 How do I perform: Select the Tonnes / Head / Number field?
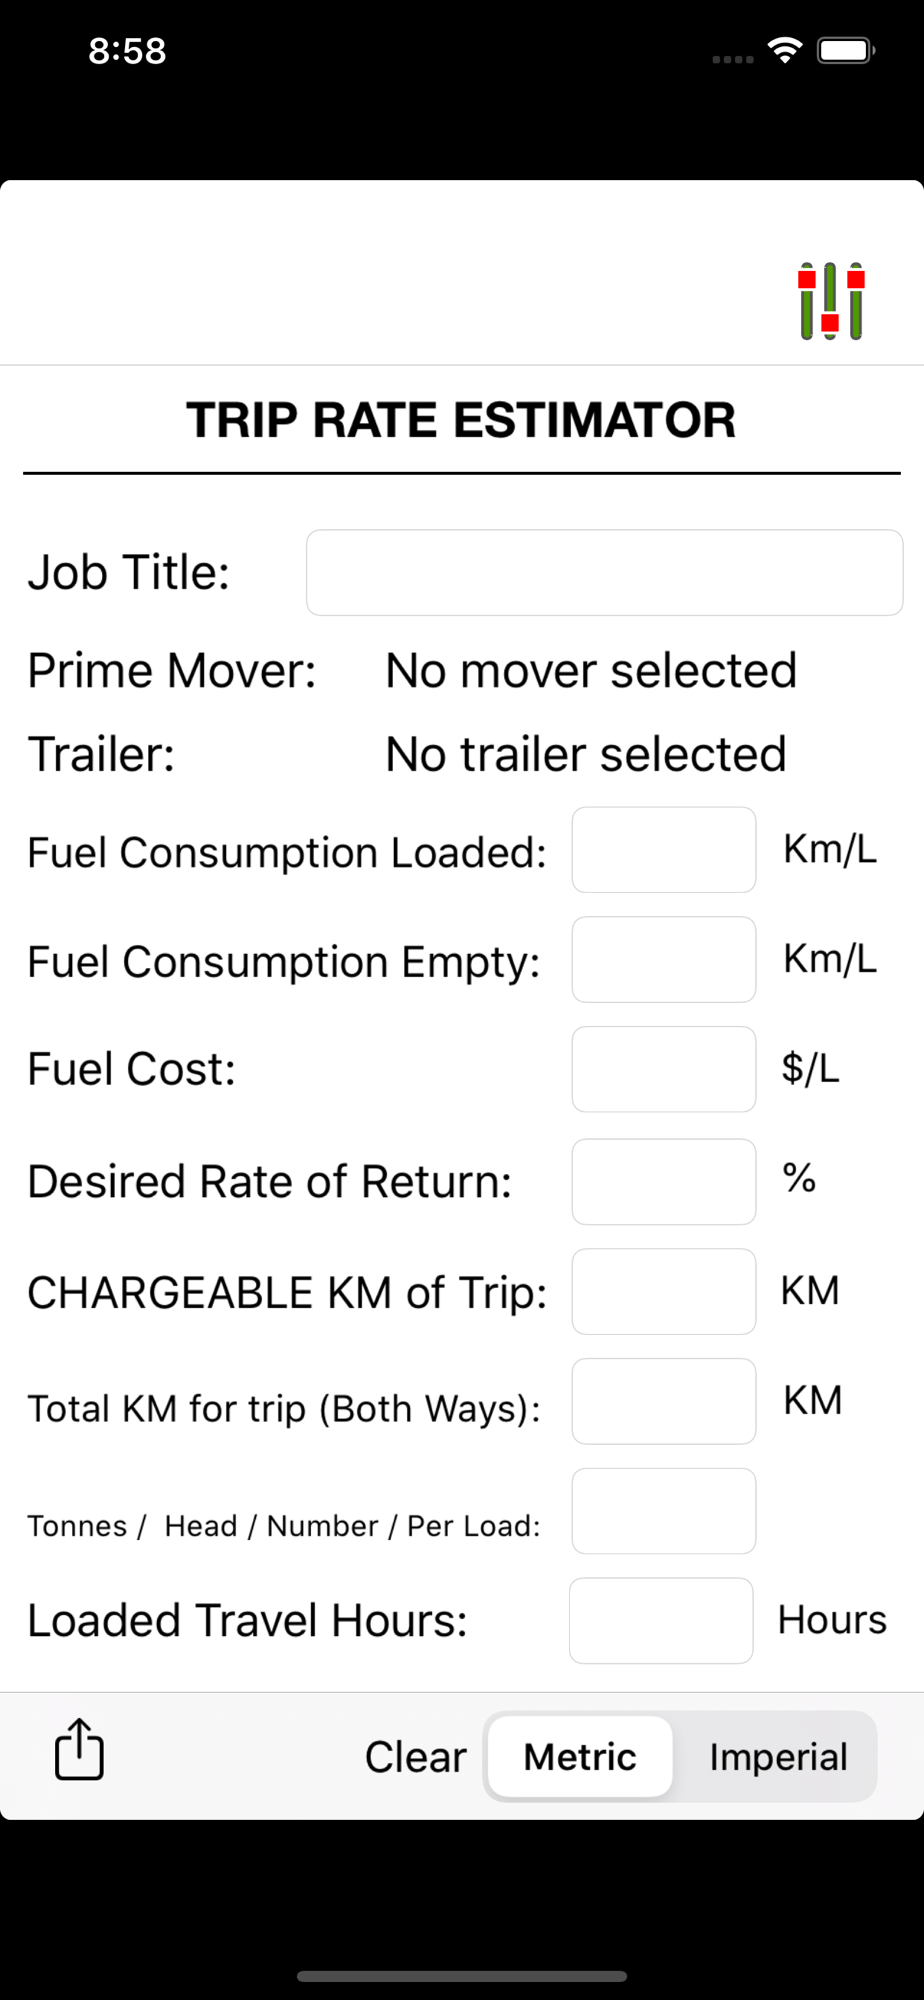pyautogui.click(x=664, y=1511)
